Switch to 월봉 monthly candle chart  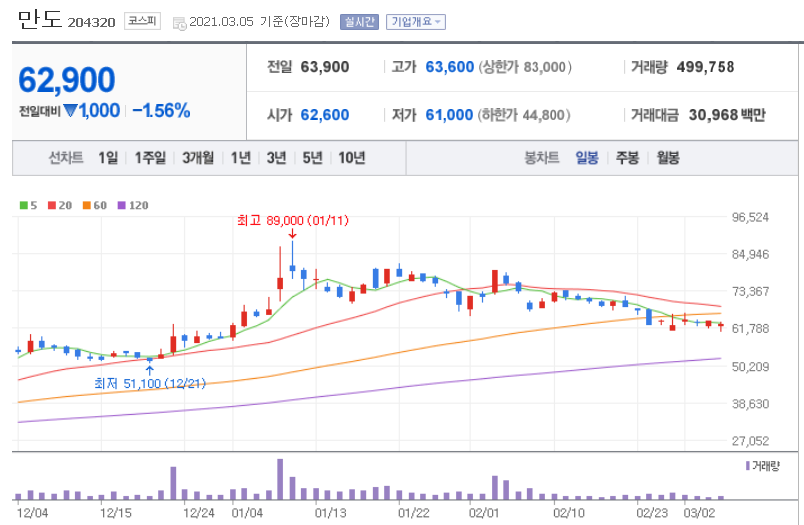(x=668, y=158)
